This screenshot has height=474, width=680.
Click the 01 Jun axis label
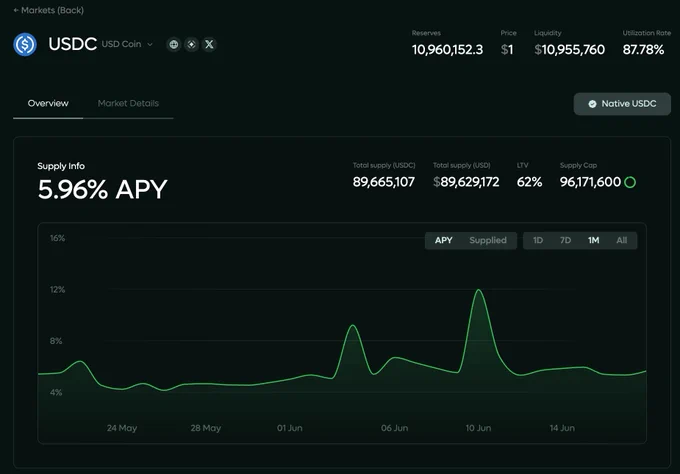290,428
